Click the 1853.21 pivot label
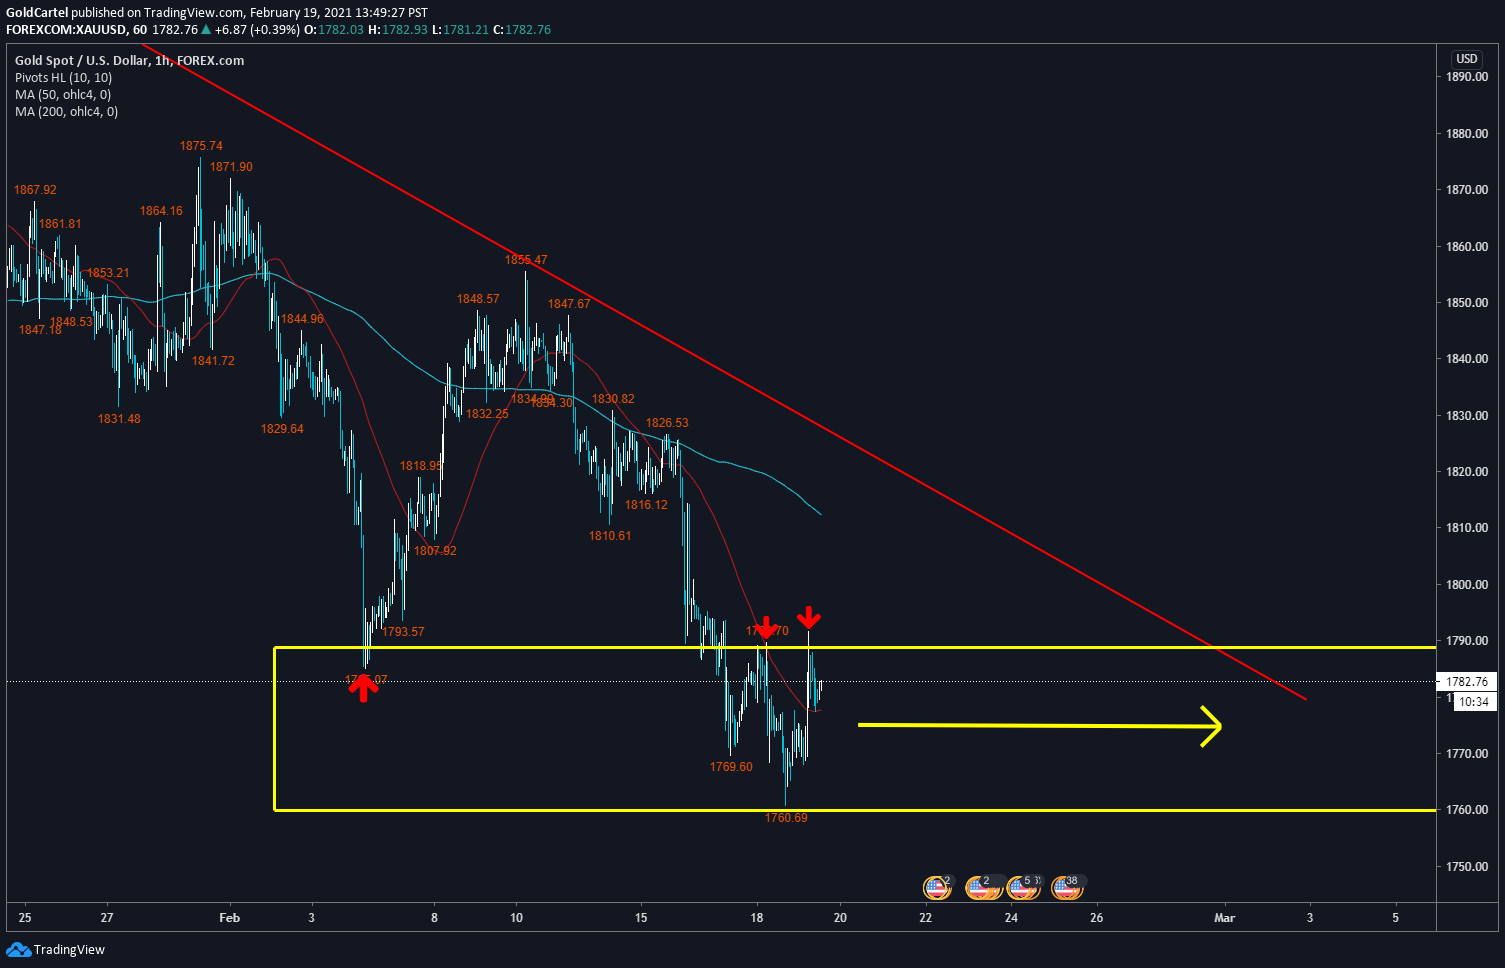The image size is (1505, 968). [107, 273]
